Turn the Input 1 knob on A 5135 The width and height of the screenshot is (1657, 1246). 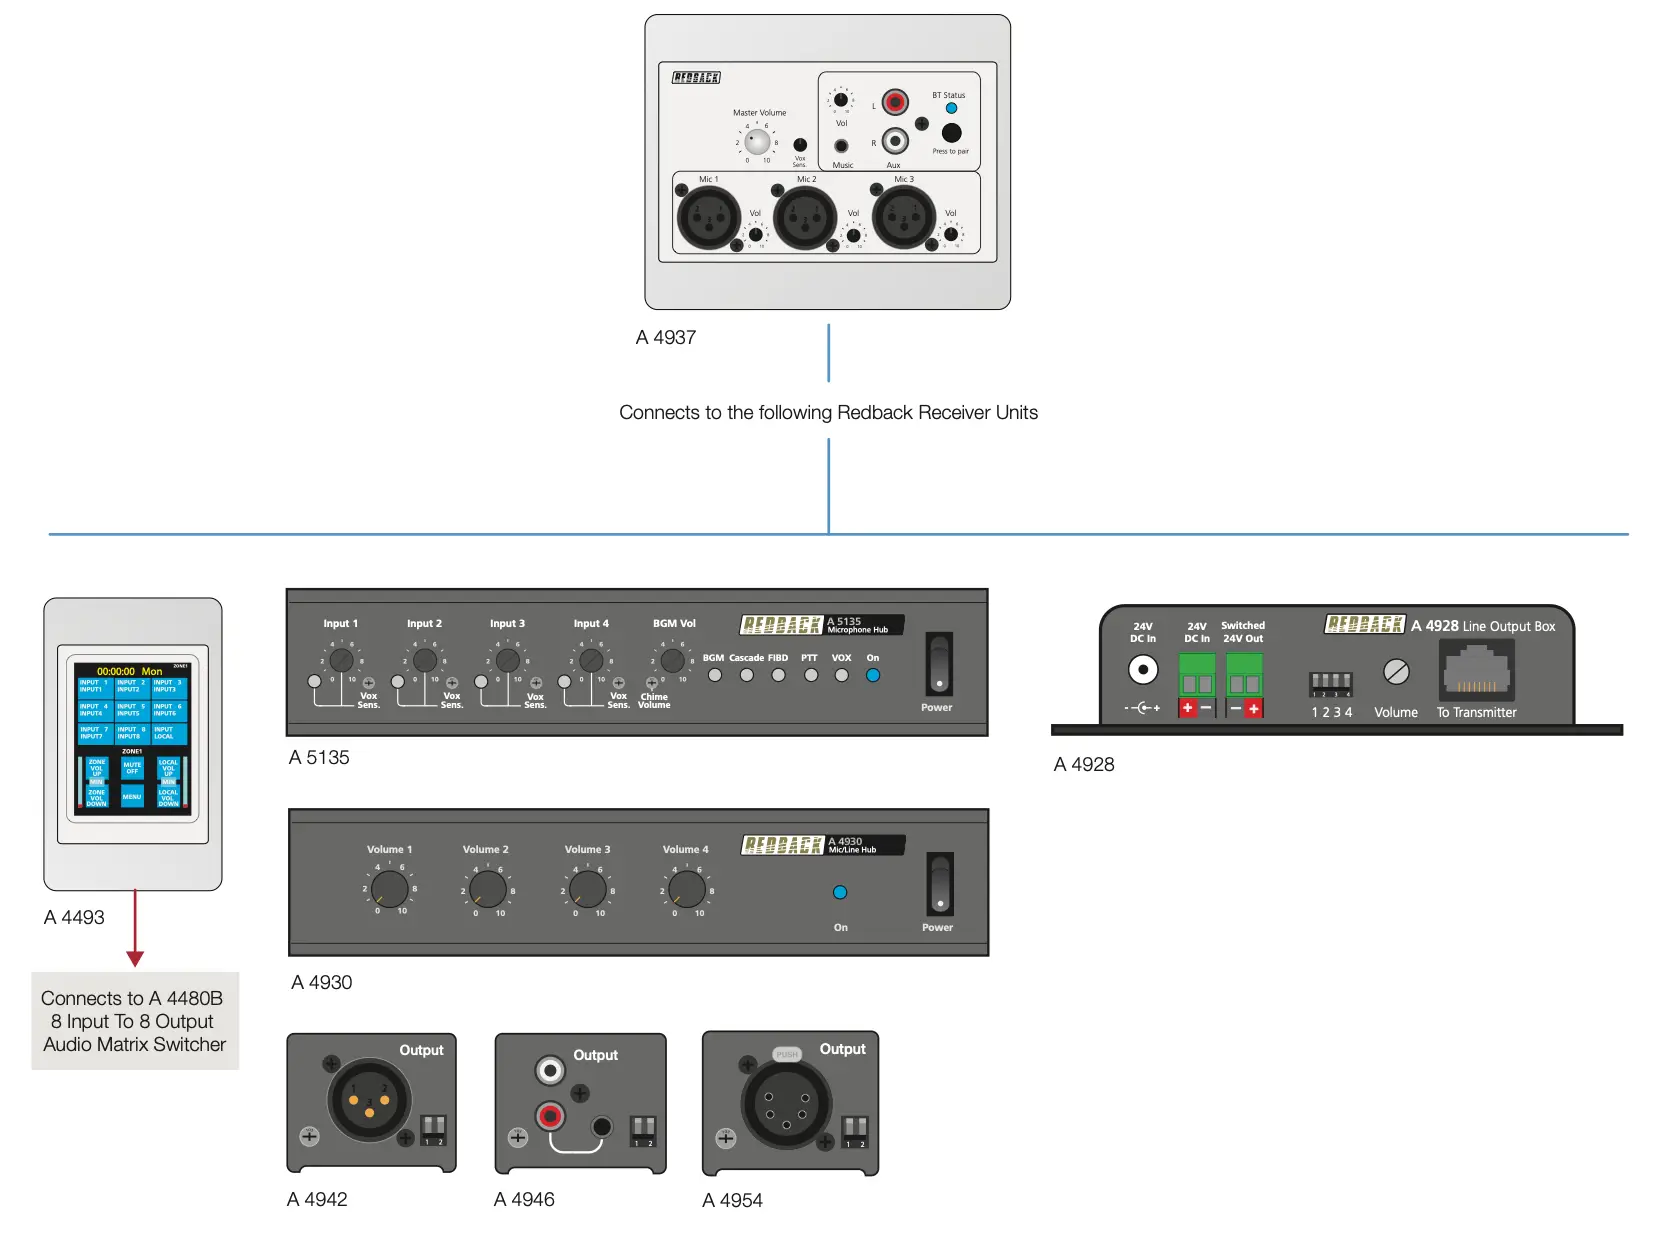341,660
